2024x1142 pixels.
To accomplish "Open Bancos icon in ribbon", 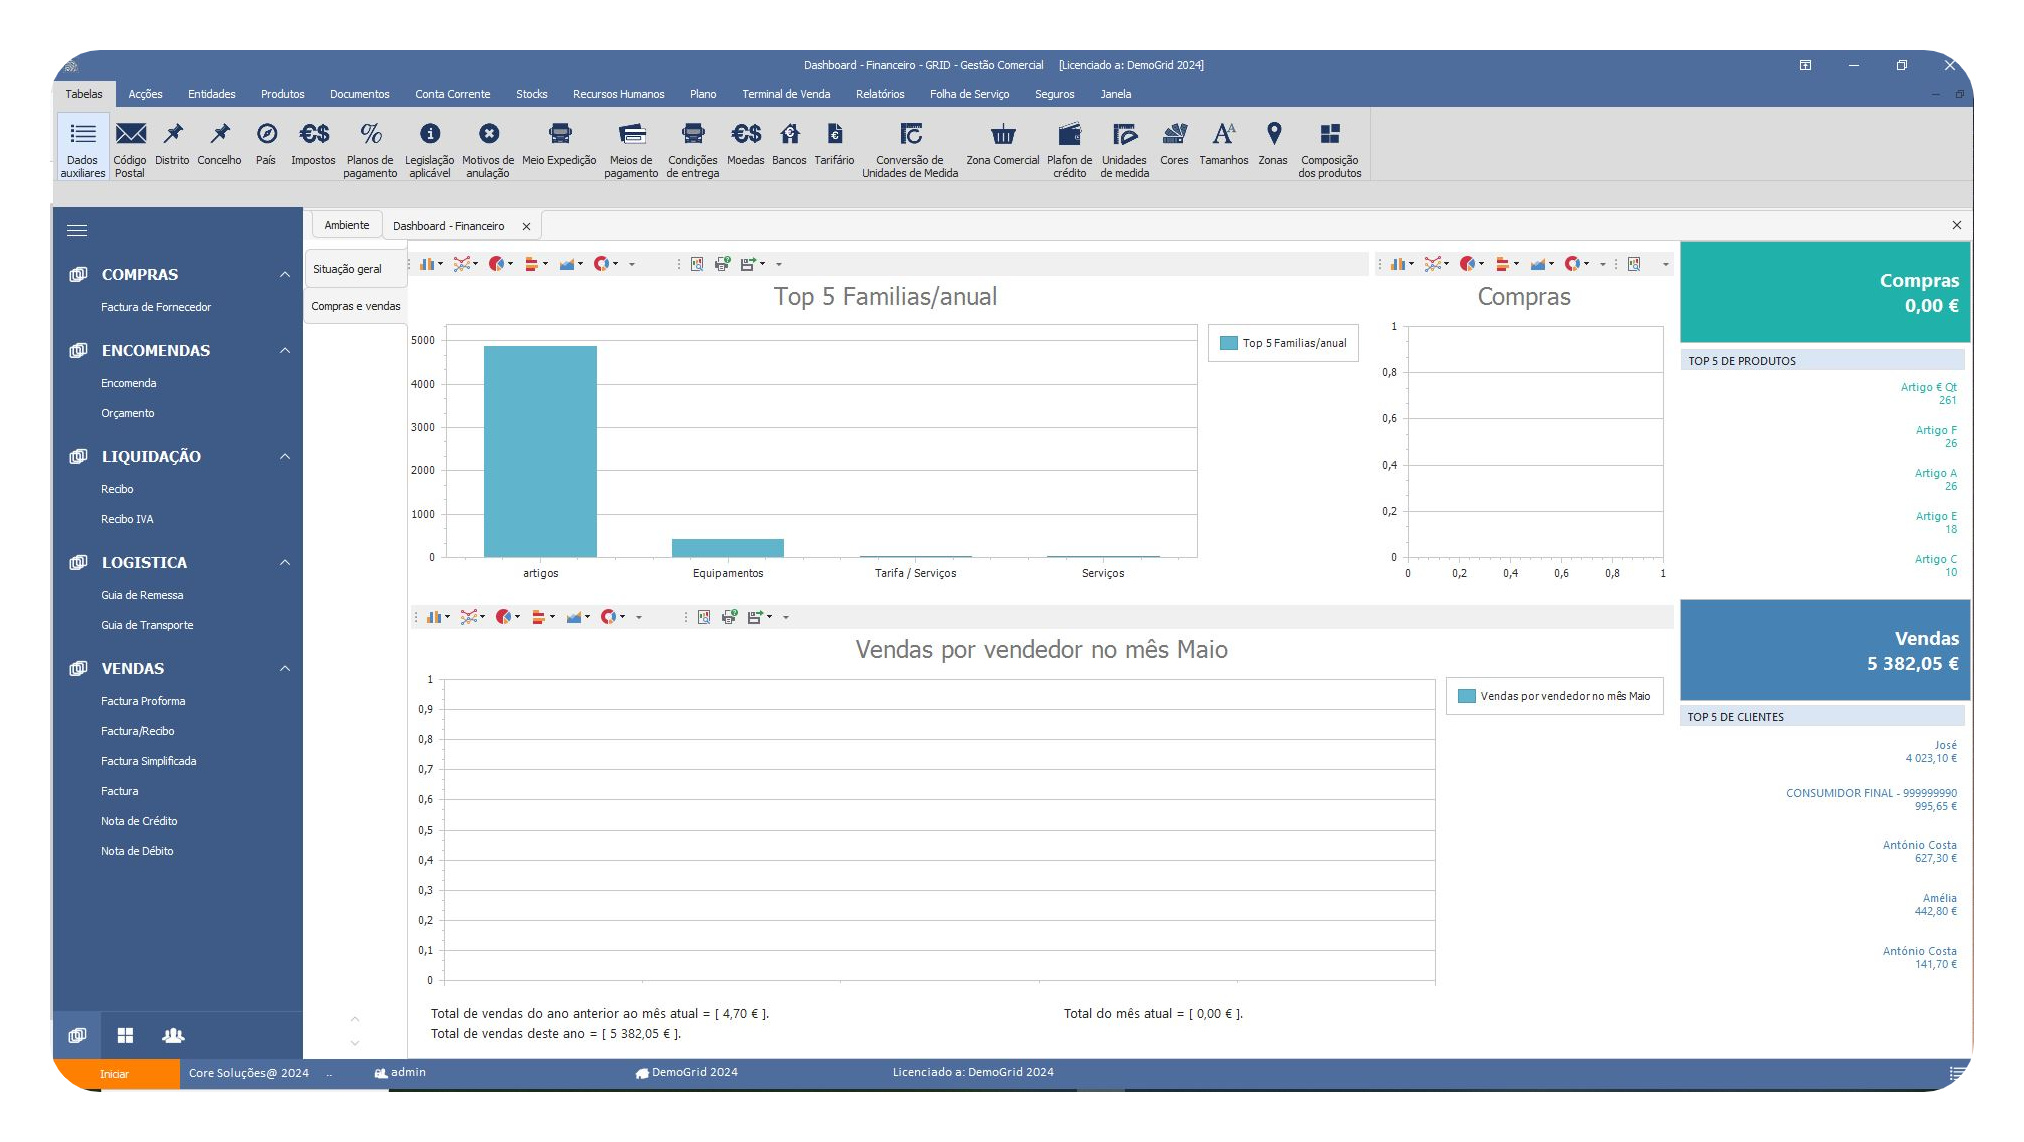I will point(789,134).
